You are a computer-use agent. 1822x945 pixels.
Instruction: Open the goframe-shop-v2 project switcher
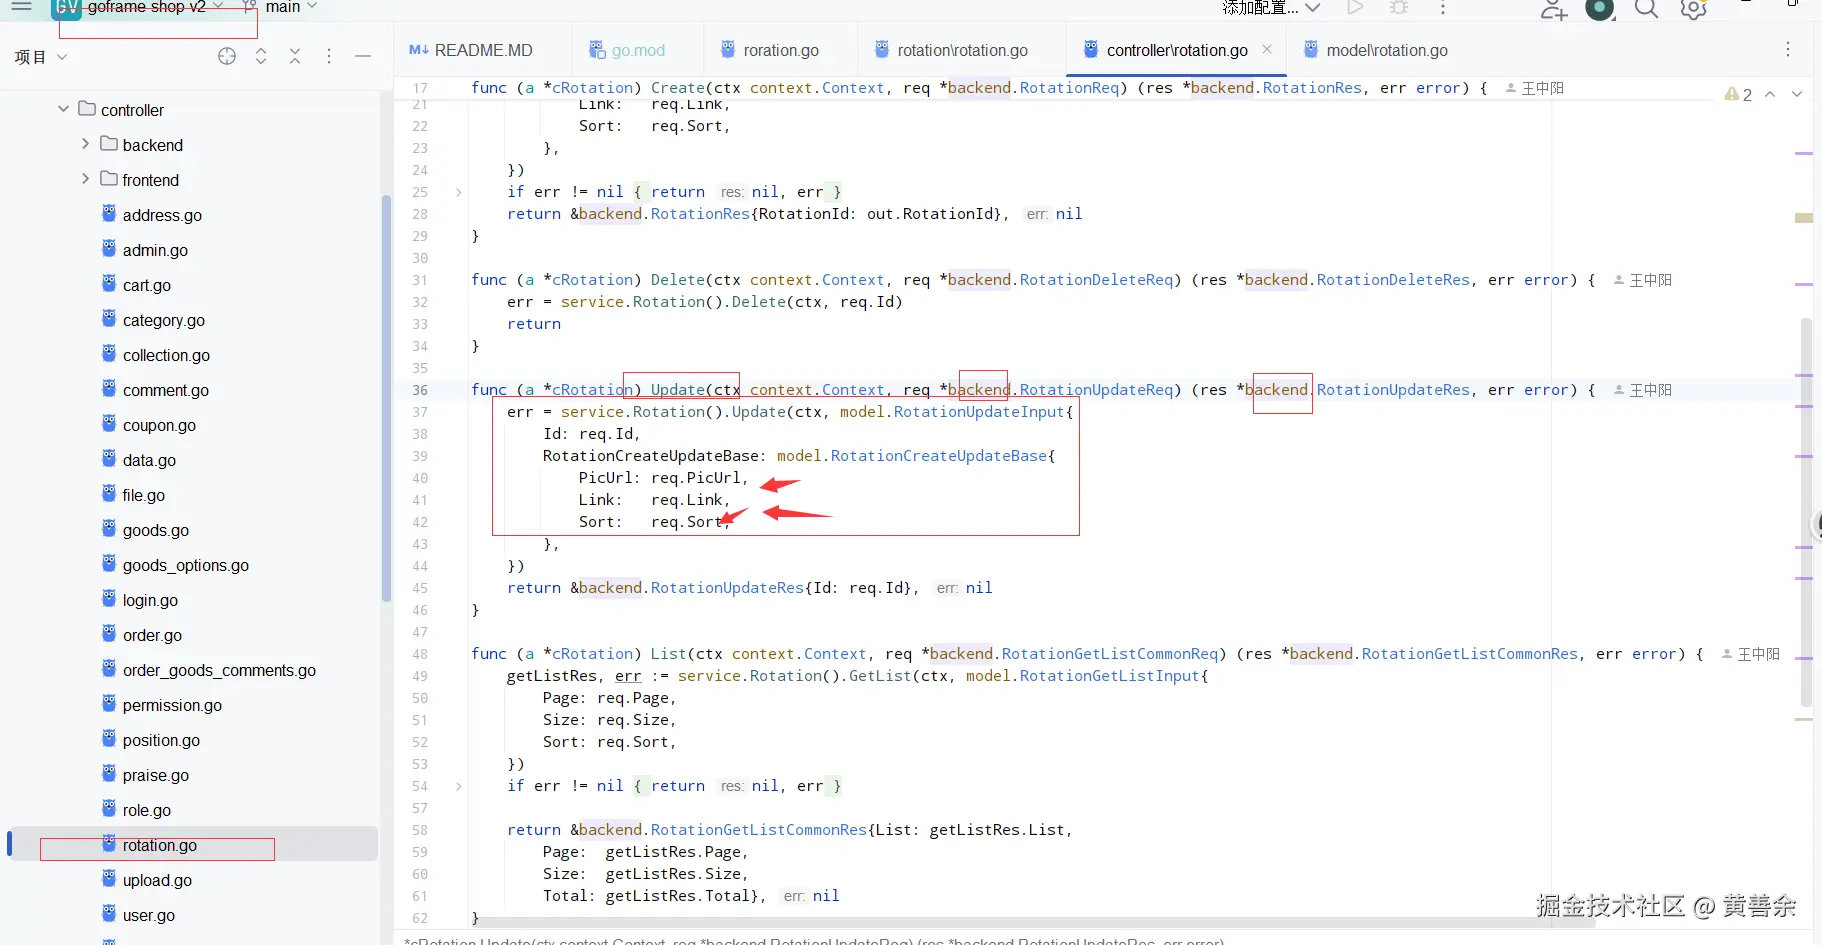(138, 7)
